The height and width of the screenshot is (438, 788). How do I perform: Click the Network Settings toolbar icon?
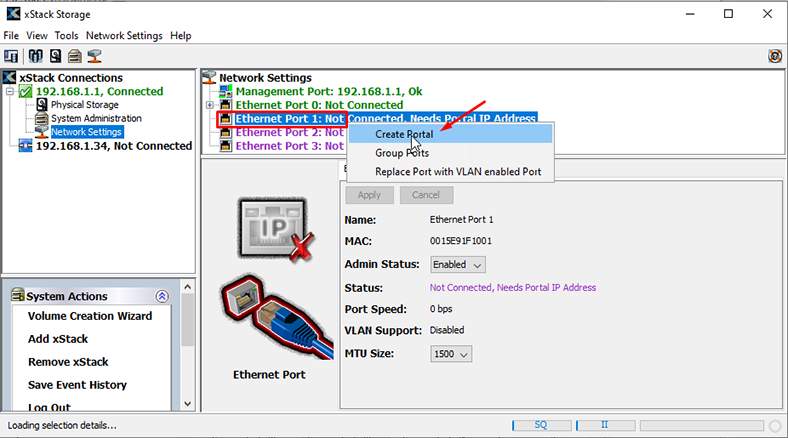click(94, 56)
